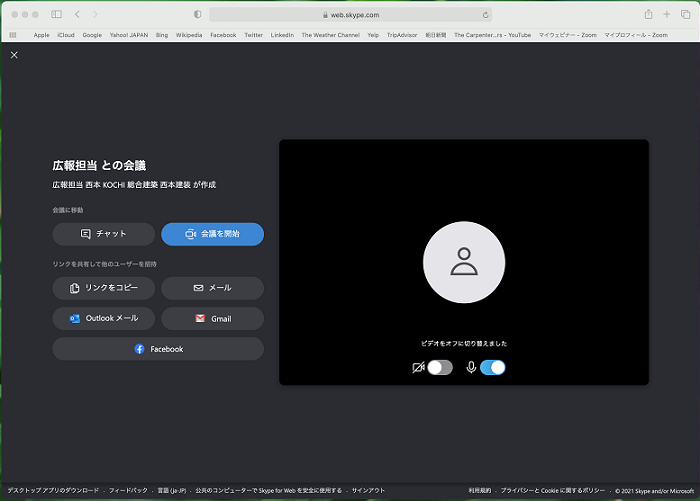Reload the page using the refresh icon
This screenshot has width=700, height=501.
pos(486,15)
